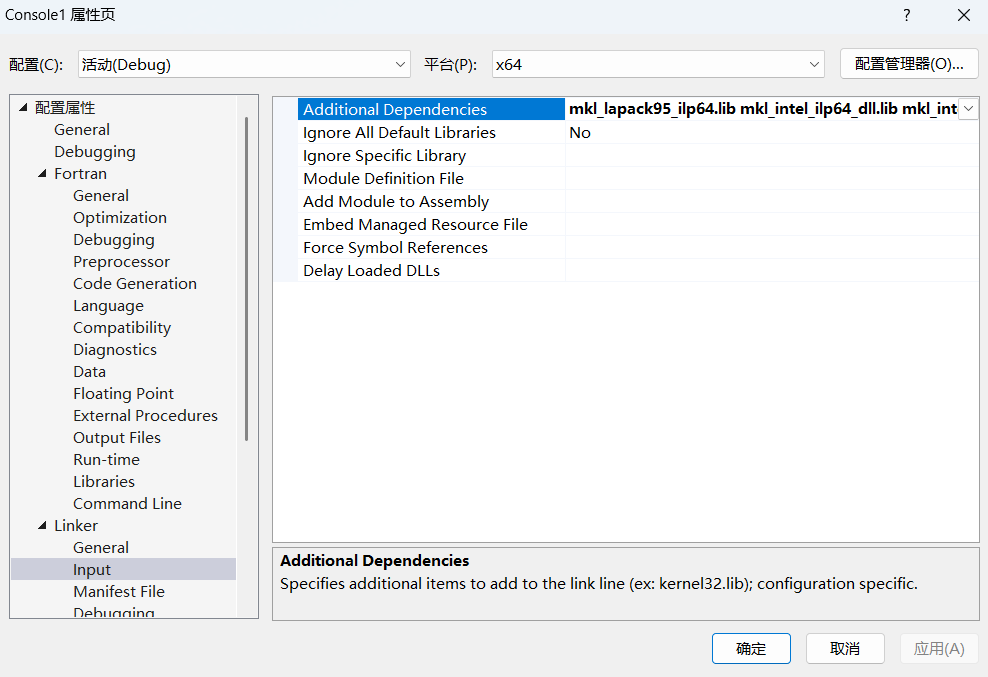Select Module Definition File property
Viewport: 988px width, 677px height.
[x=431, y=178]
